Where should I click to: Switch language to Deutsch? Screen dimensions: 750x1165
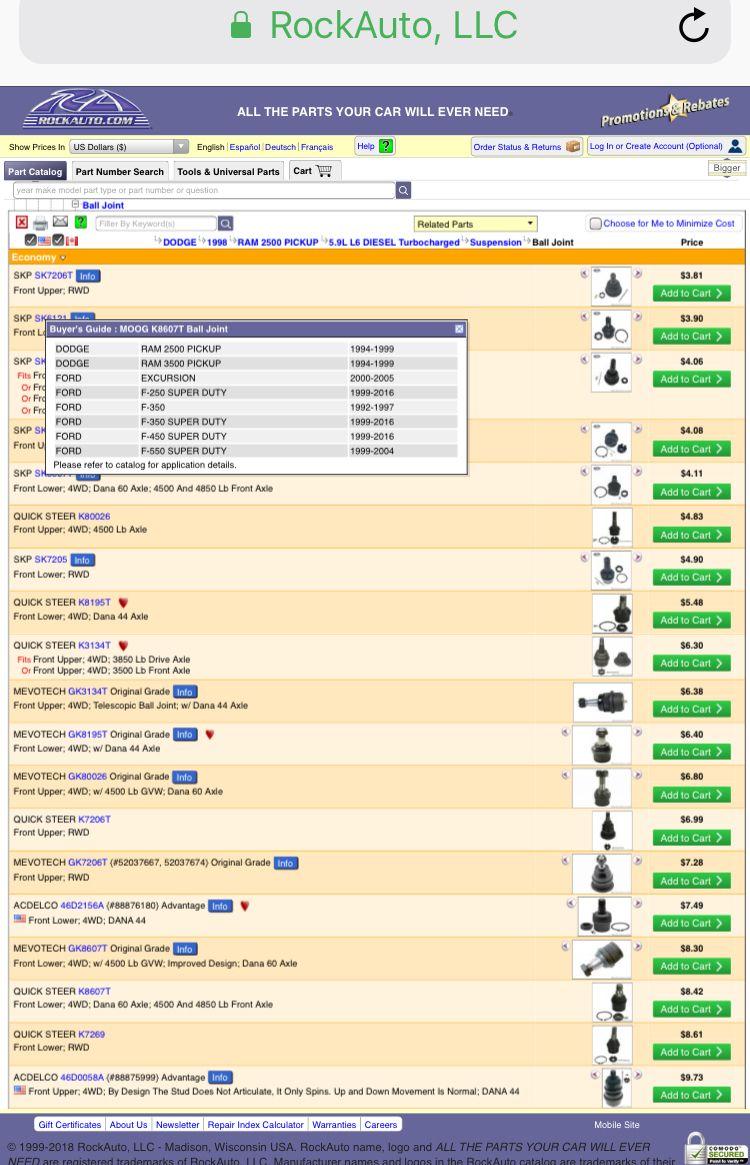pos(280,147)
